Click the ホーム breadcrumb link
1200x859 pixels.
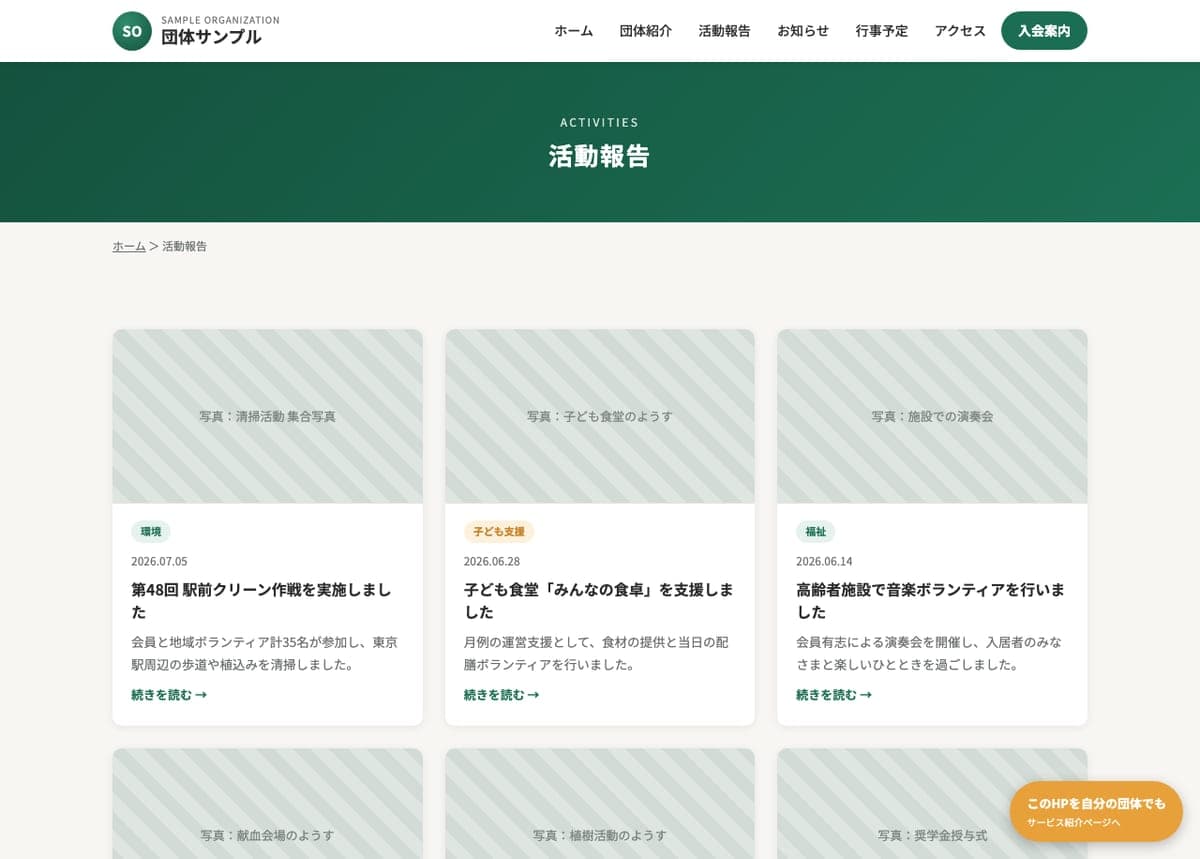coord(129,246)
